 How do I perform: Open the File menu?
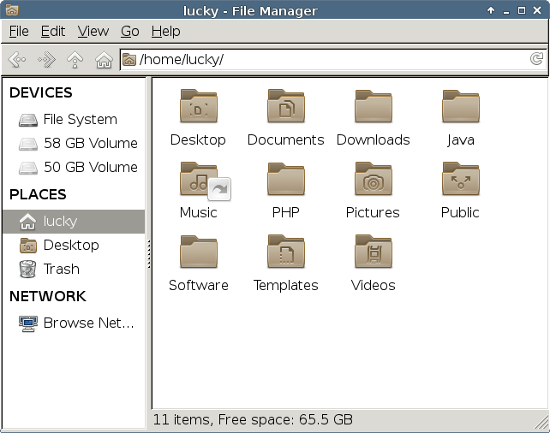point(19,32)
